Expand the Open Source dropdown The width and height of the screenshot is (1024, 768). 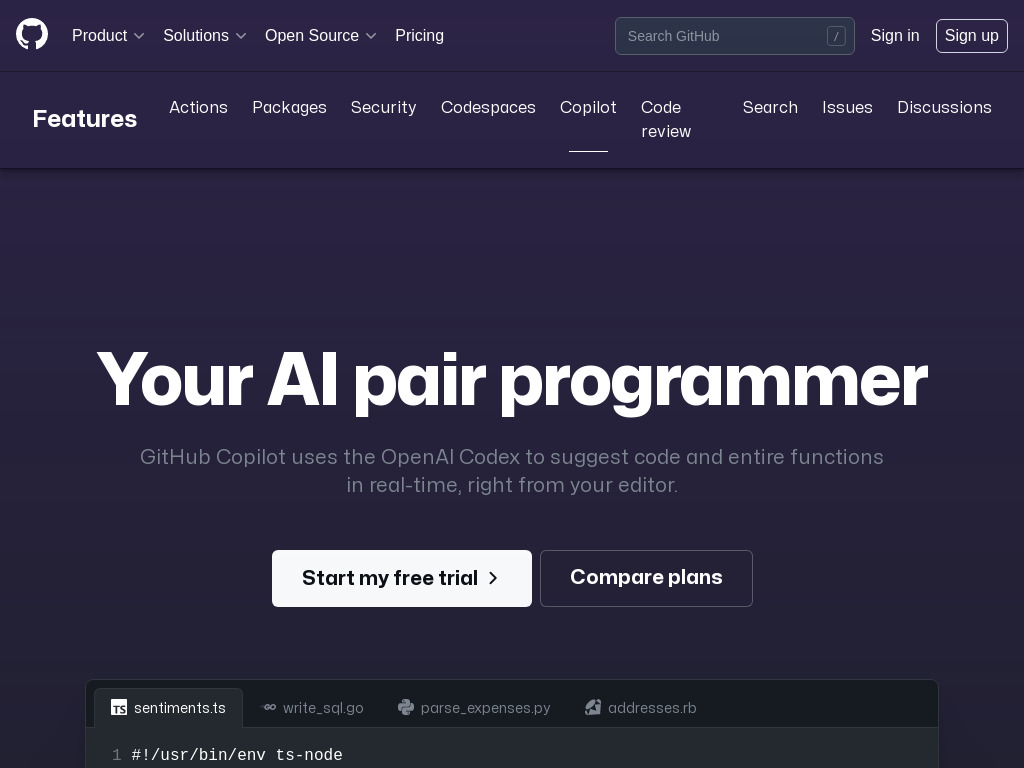pos(321,36)
